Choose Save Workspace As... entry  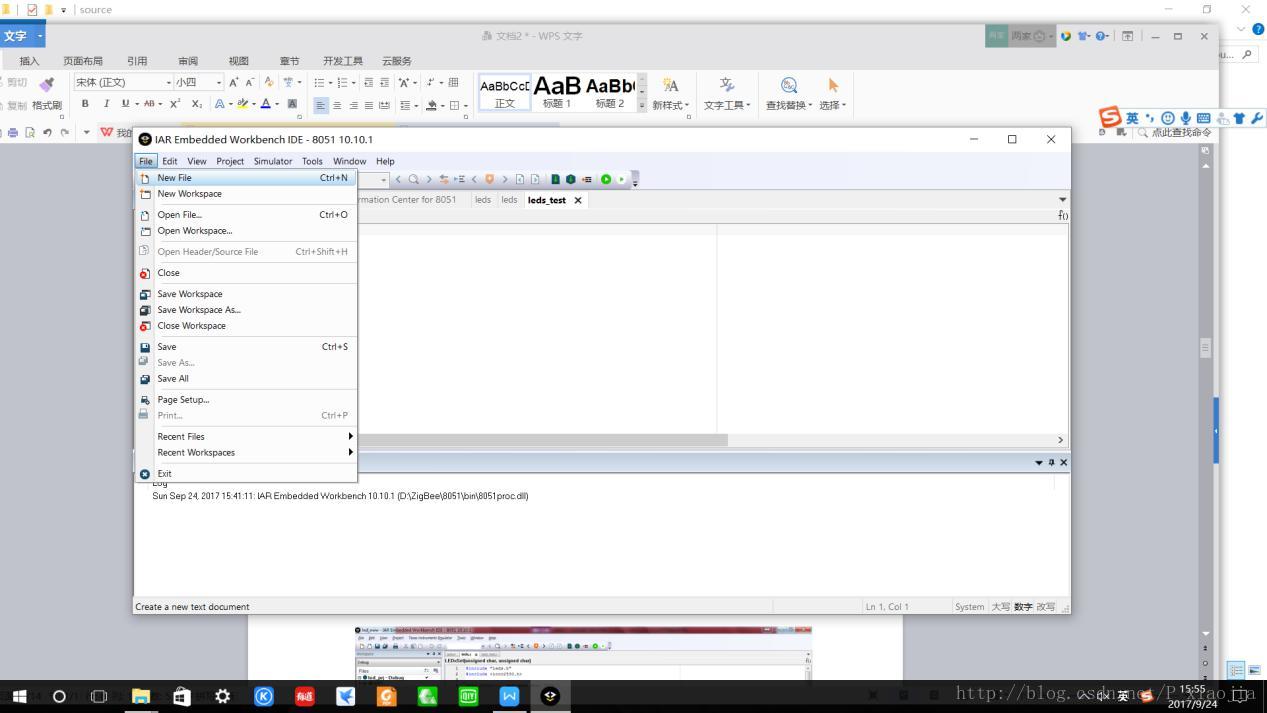[x=246, y=310]
